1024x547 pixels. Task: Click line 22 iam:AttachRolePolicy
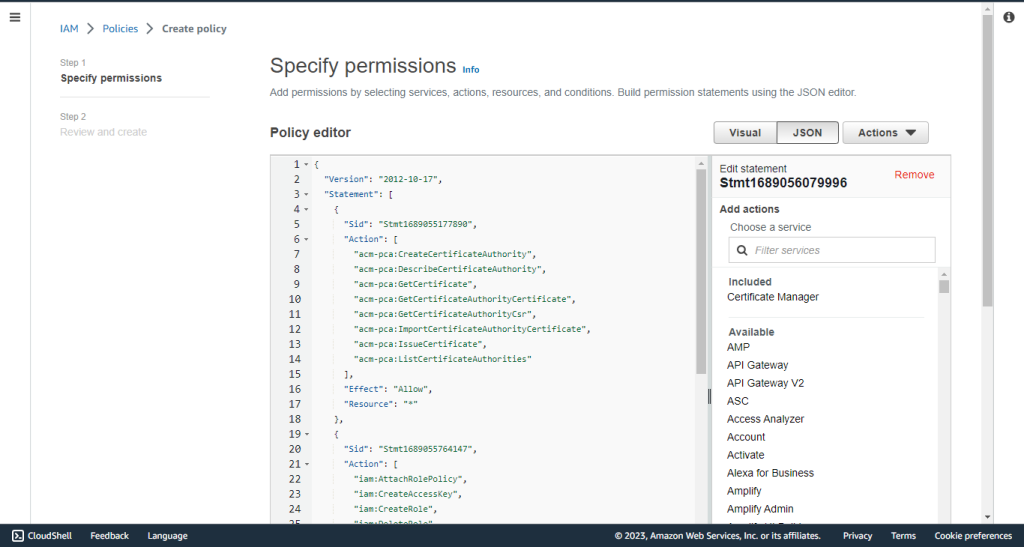tap(410, 479)
